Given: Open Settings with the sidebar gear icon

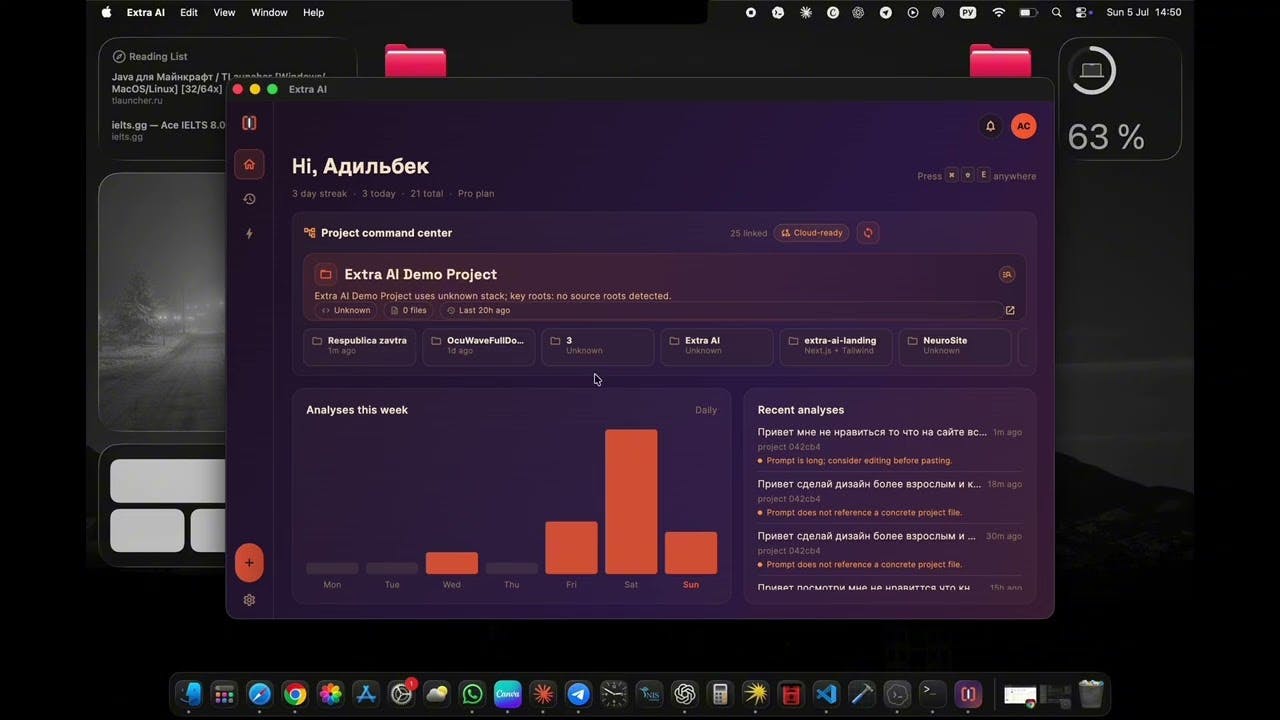Looking at the screenshot, I should tap(249, 600).
